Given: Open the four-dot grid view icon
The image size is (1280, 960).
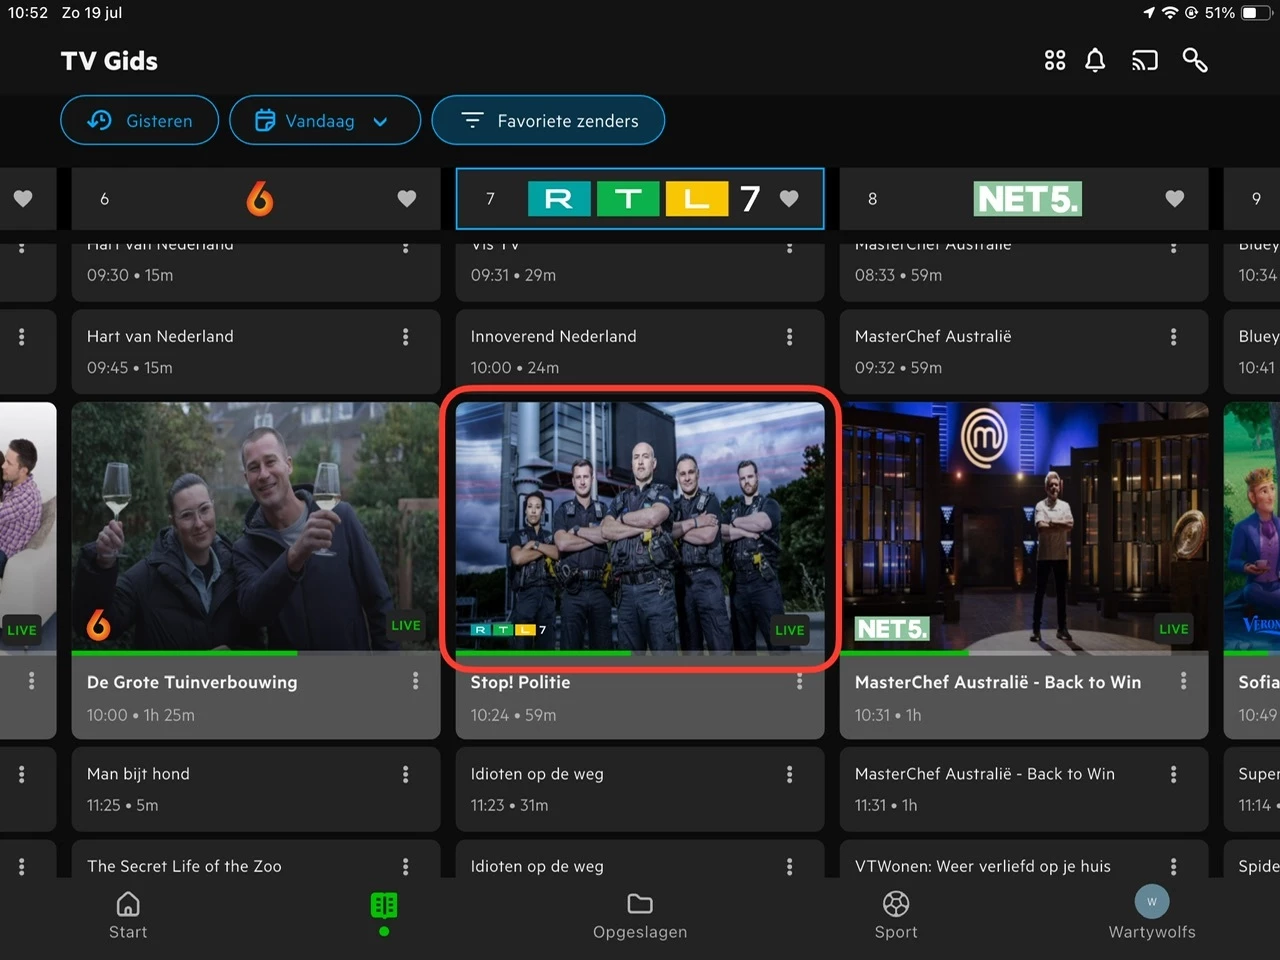Looking at the screenshot, I should click(1055, 61).
